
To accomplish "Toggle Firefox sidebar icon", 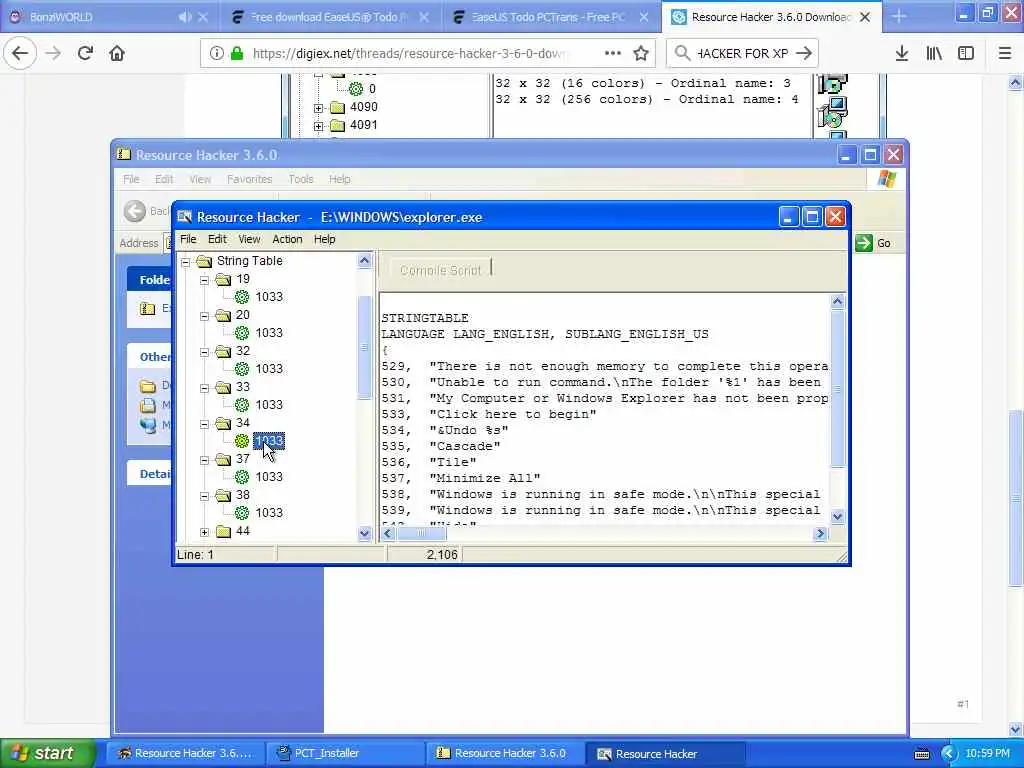I will (966, 53).
